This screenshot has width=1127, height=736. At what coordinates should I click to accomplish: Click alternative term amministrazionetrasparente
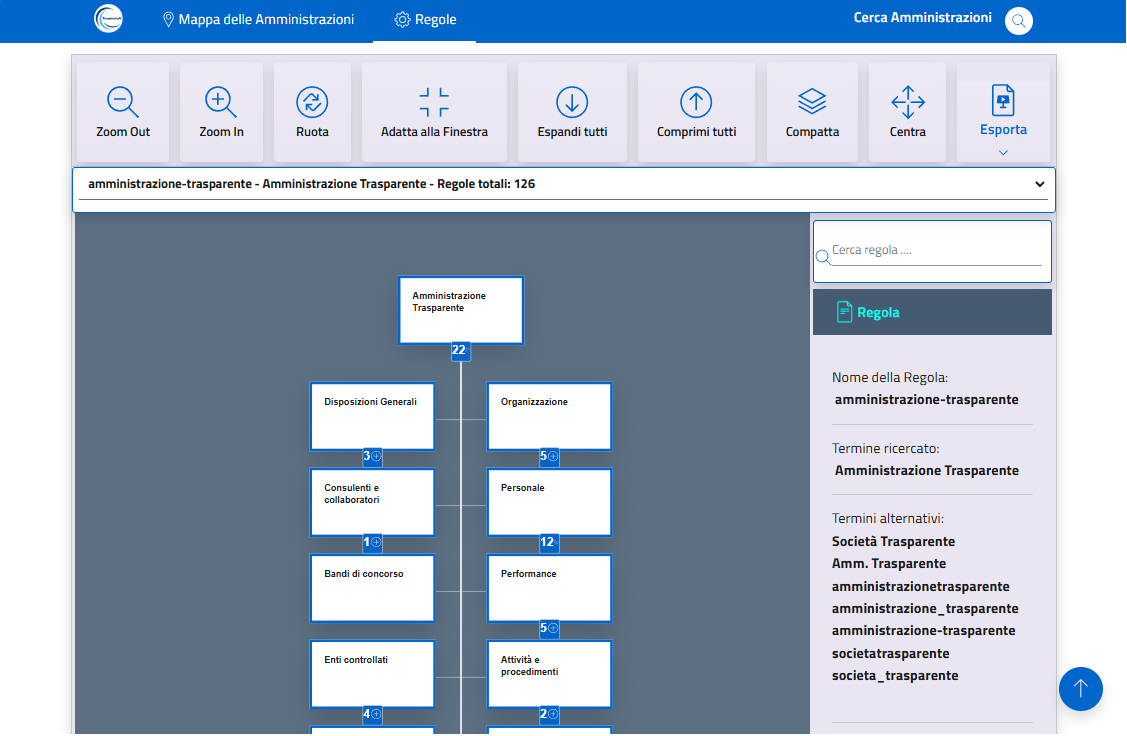coord(921,586)
